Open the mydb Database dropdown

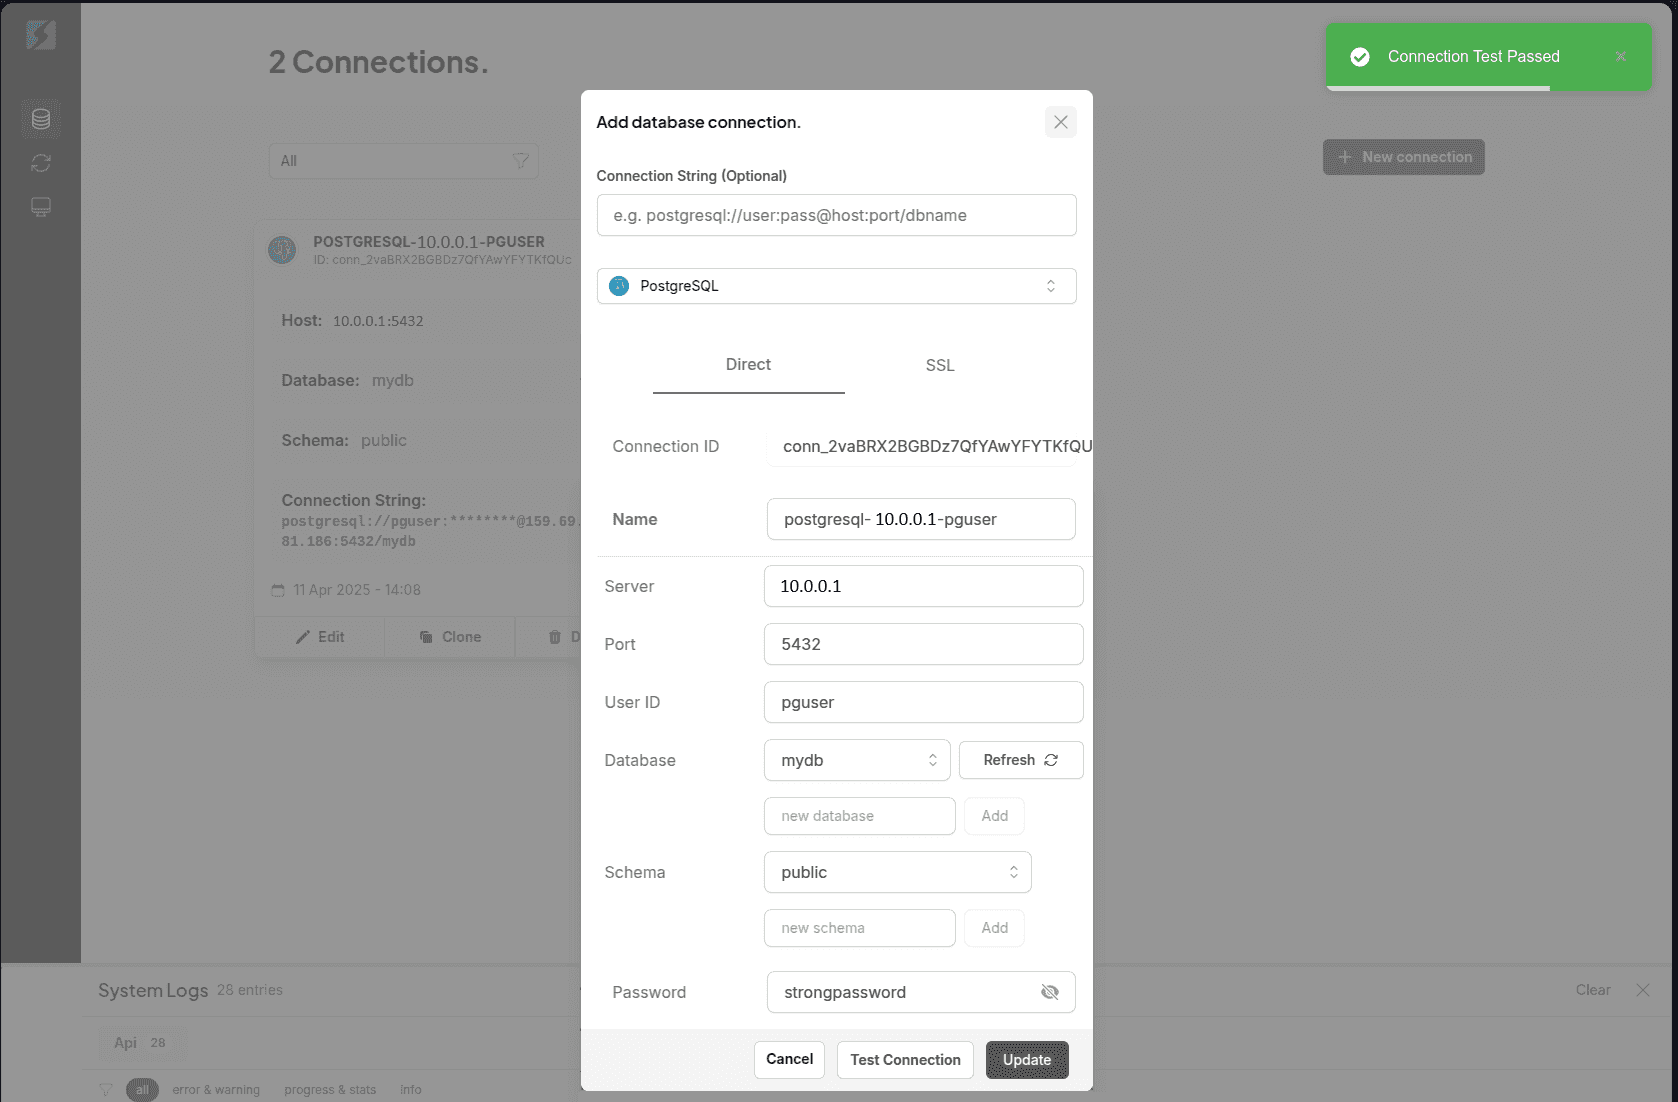coord(858,760)
